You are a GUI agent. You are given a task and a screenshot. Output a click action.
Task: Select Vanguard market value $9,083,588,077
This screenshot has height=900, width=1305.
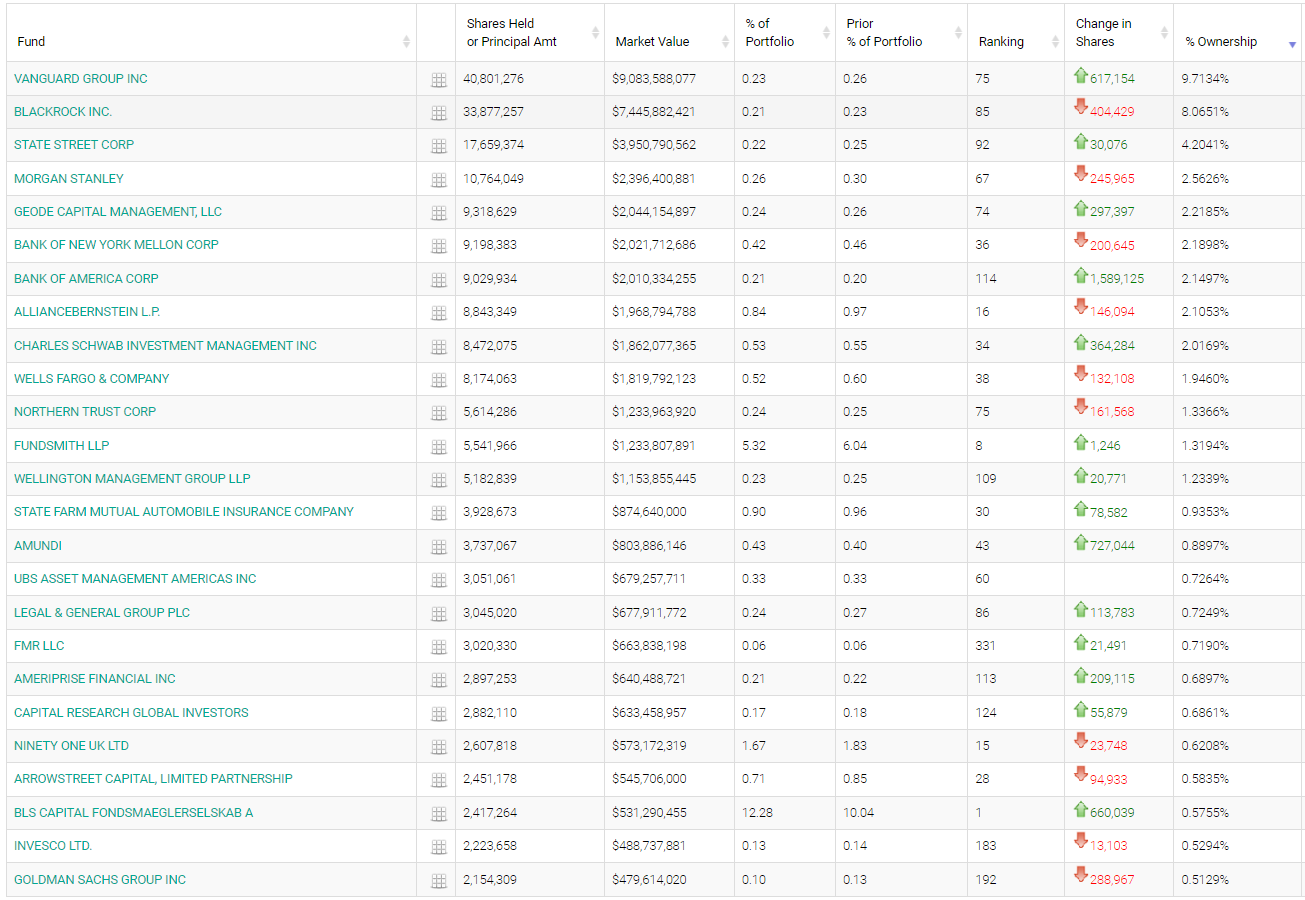tap(654, 79)
